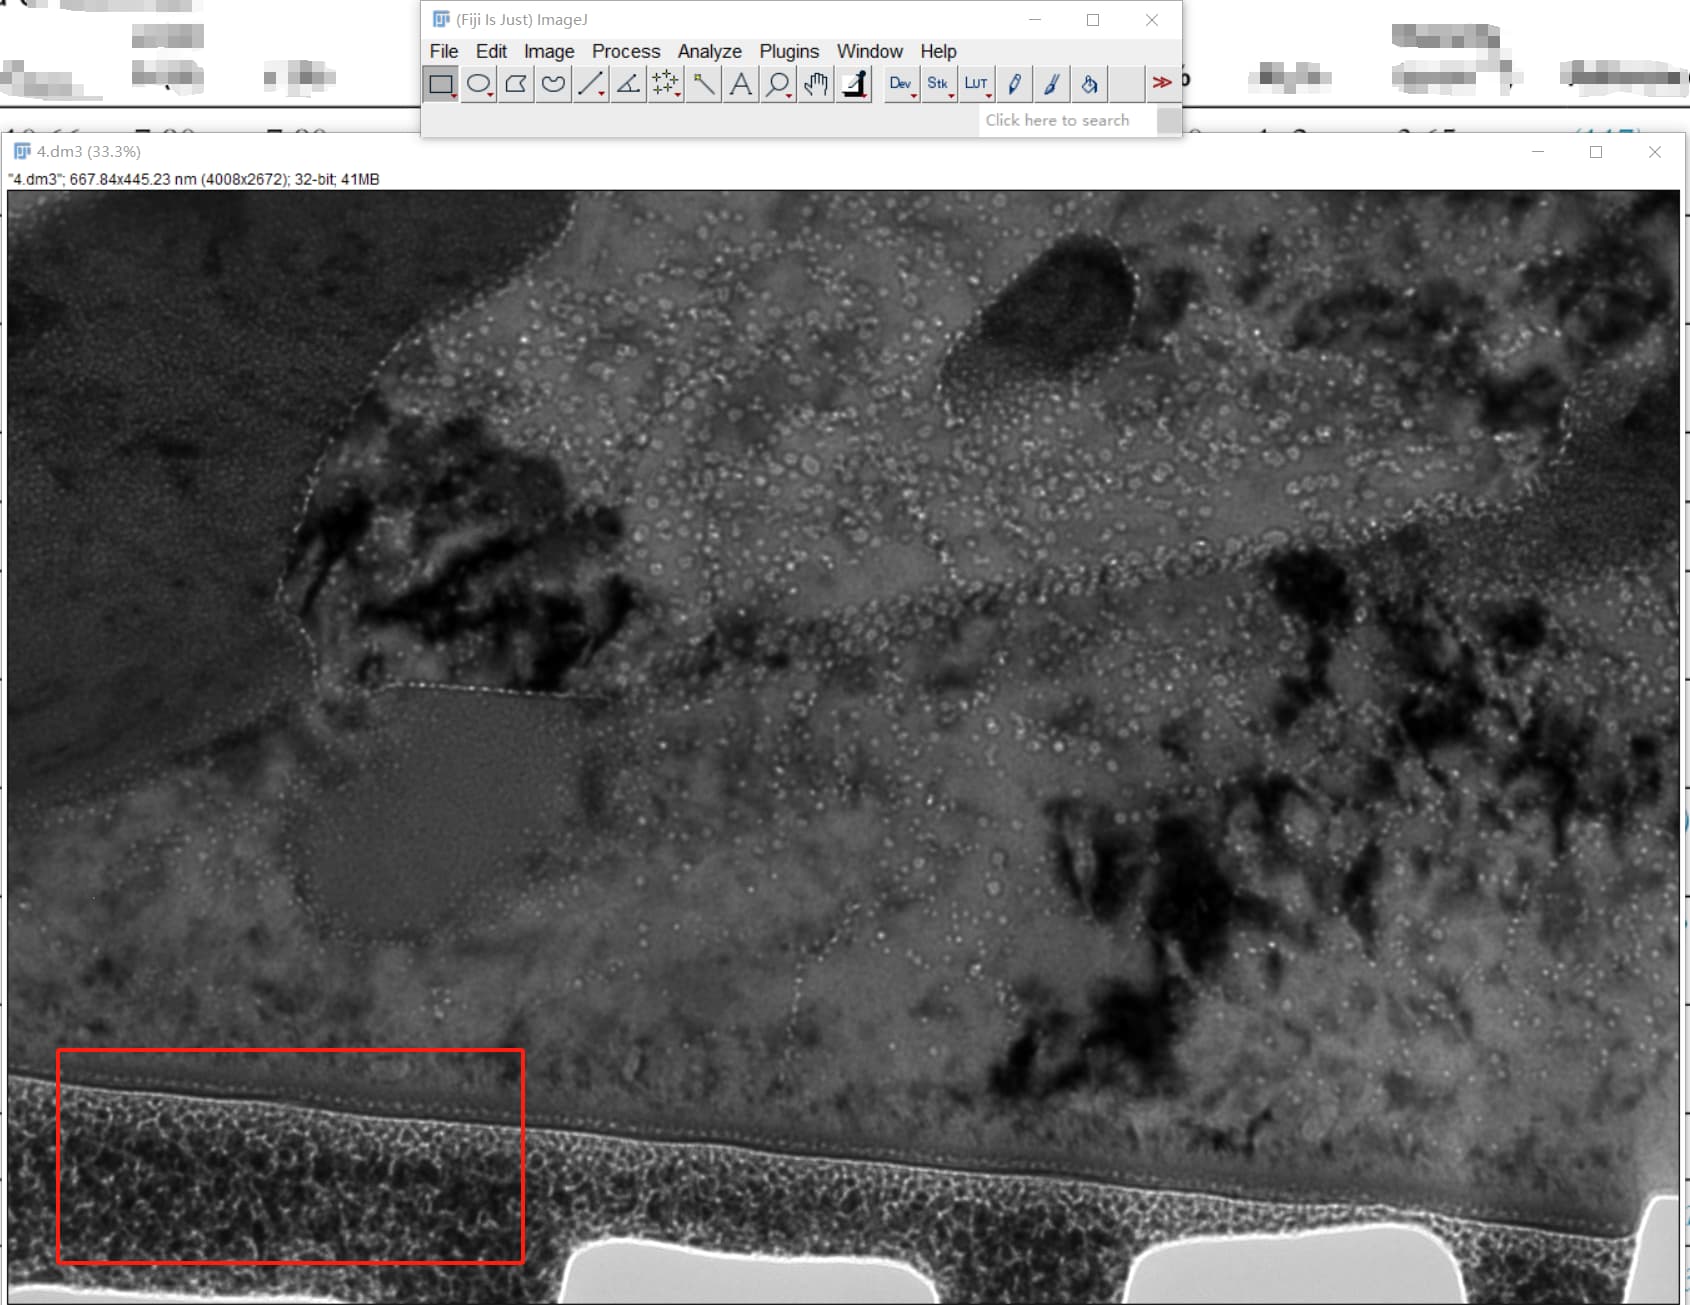The image size is (1690, 1305).
Task: Pick the Color picker tool
Action: pyautogui.click(x=852, y=84)
